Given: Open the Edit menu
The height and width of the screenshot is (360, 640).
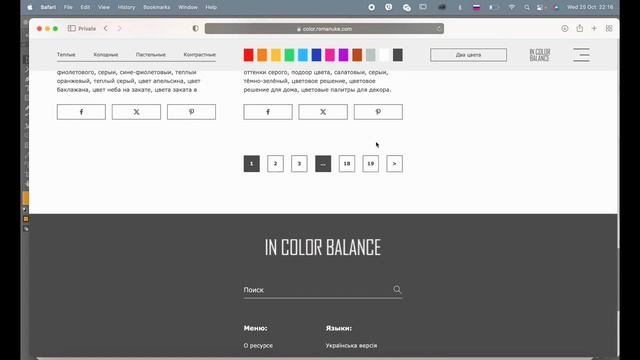Looking at the screenshot, I should click(85, 7).
